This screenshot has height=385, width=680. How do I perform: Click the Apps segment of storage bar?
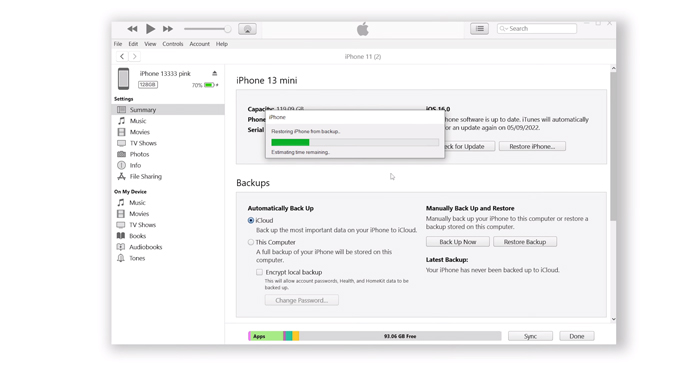pos(267,336)
